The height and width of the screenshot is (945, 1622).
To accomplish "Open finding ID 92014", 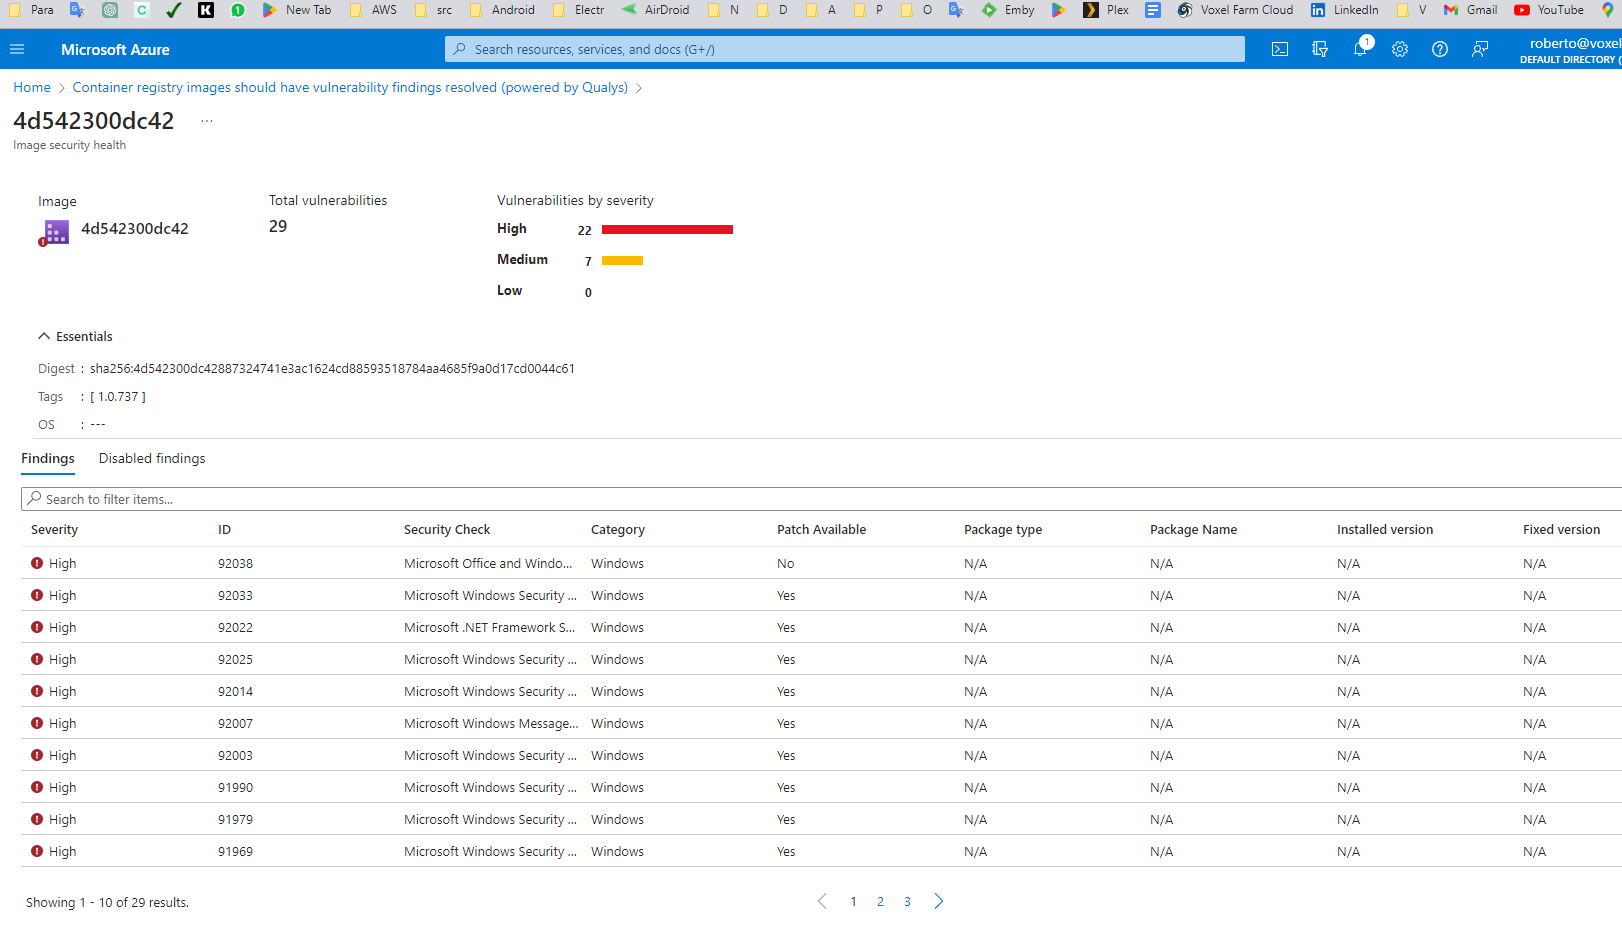I will pos(235,692).
